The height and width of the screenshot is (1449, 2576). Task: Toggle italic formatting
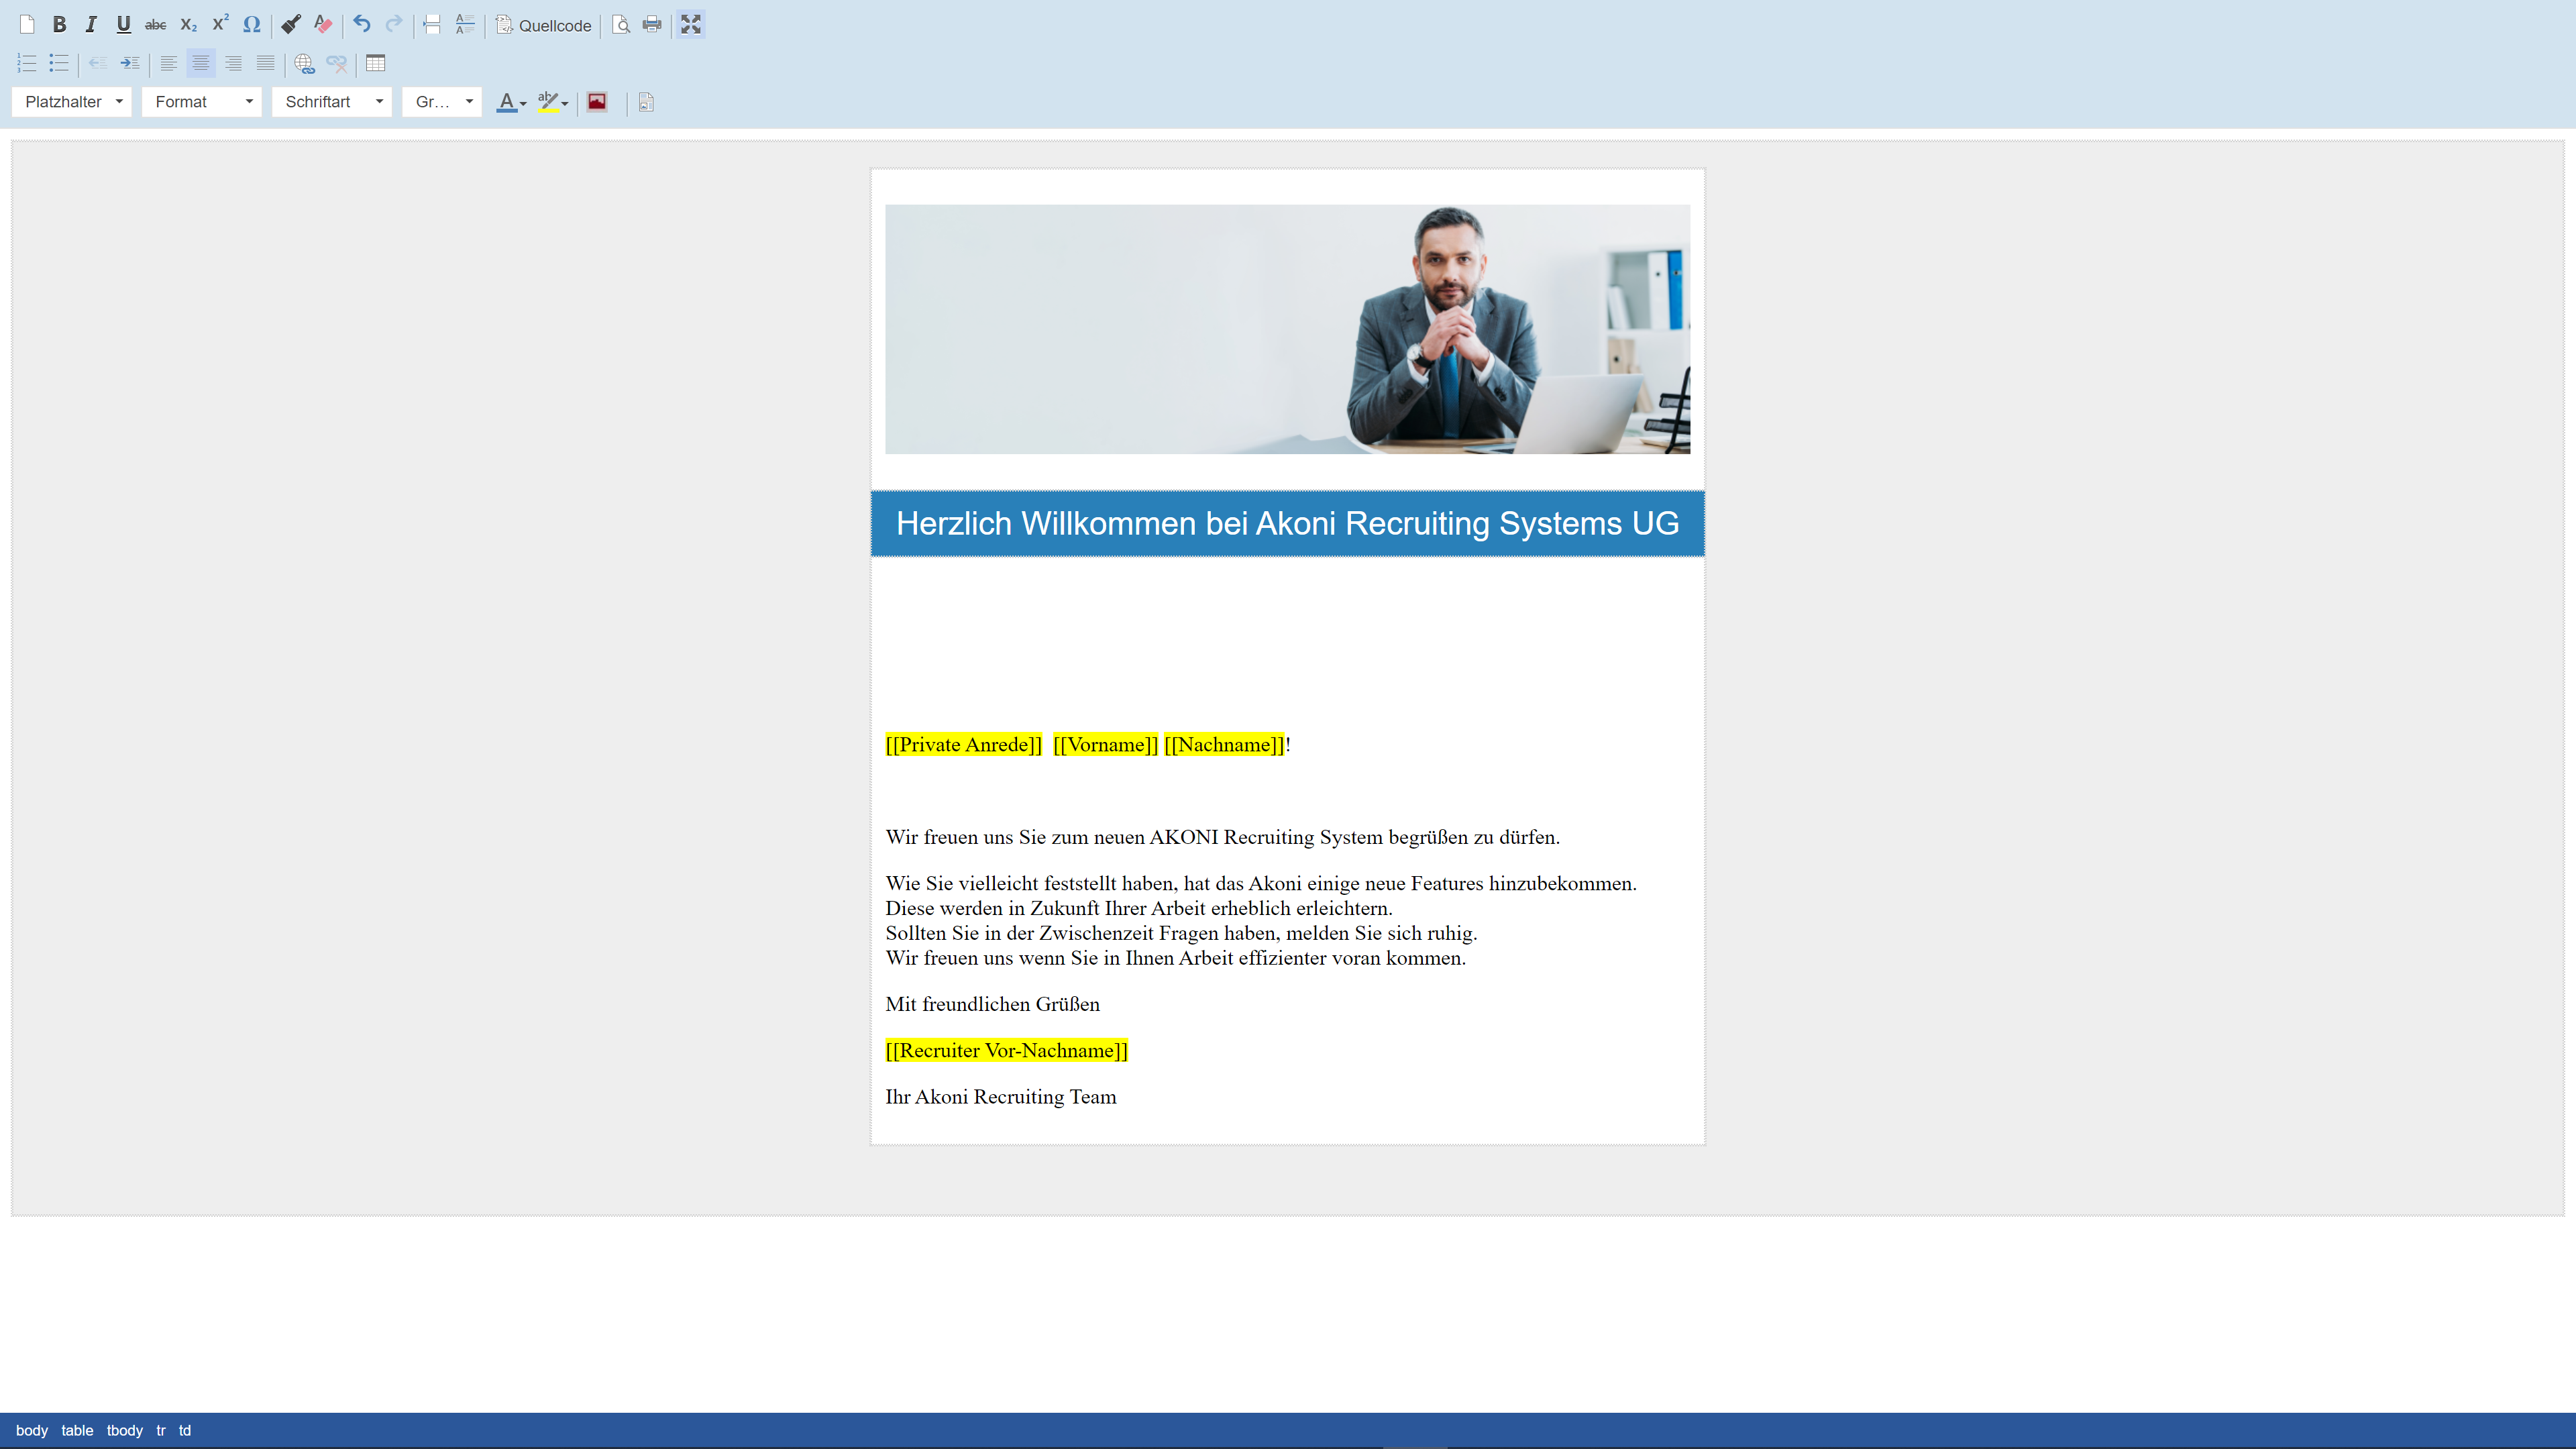point(91,25)
